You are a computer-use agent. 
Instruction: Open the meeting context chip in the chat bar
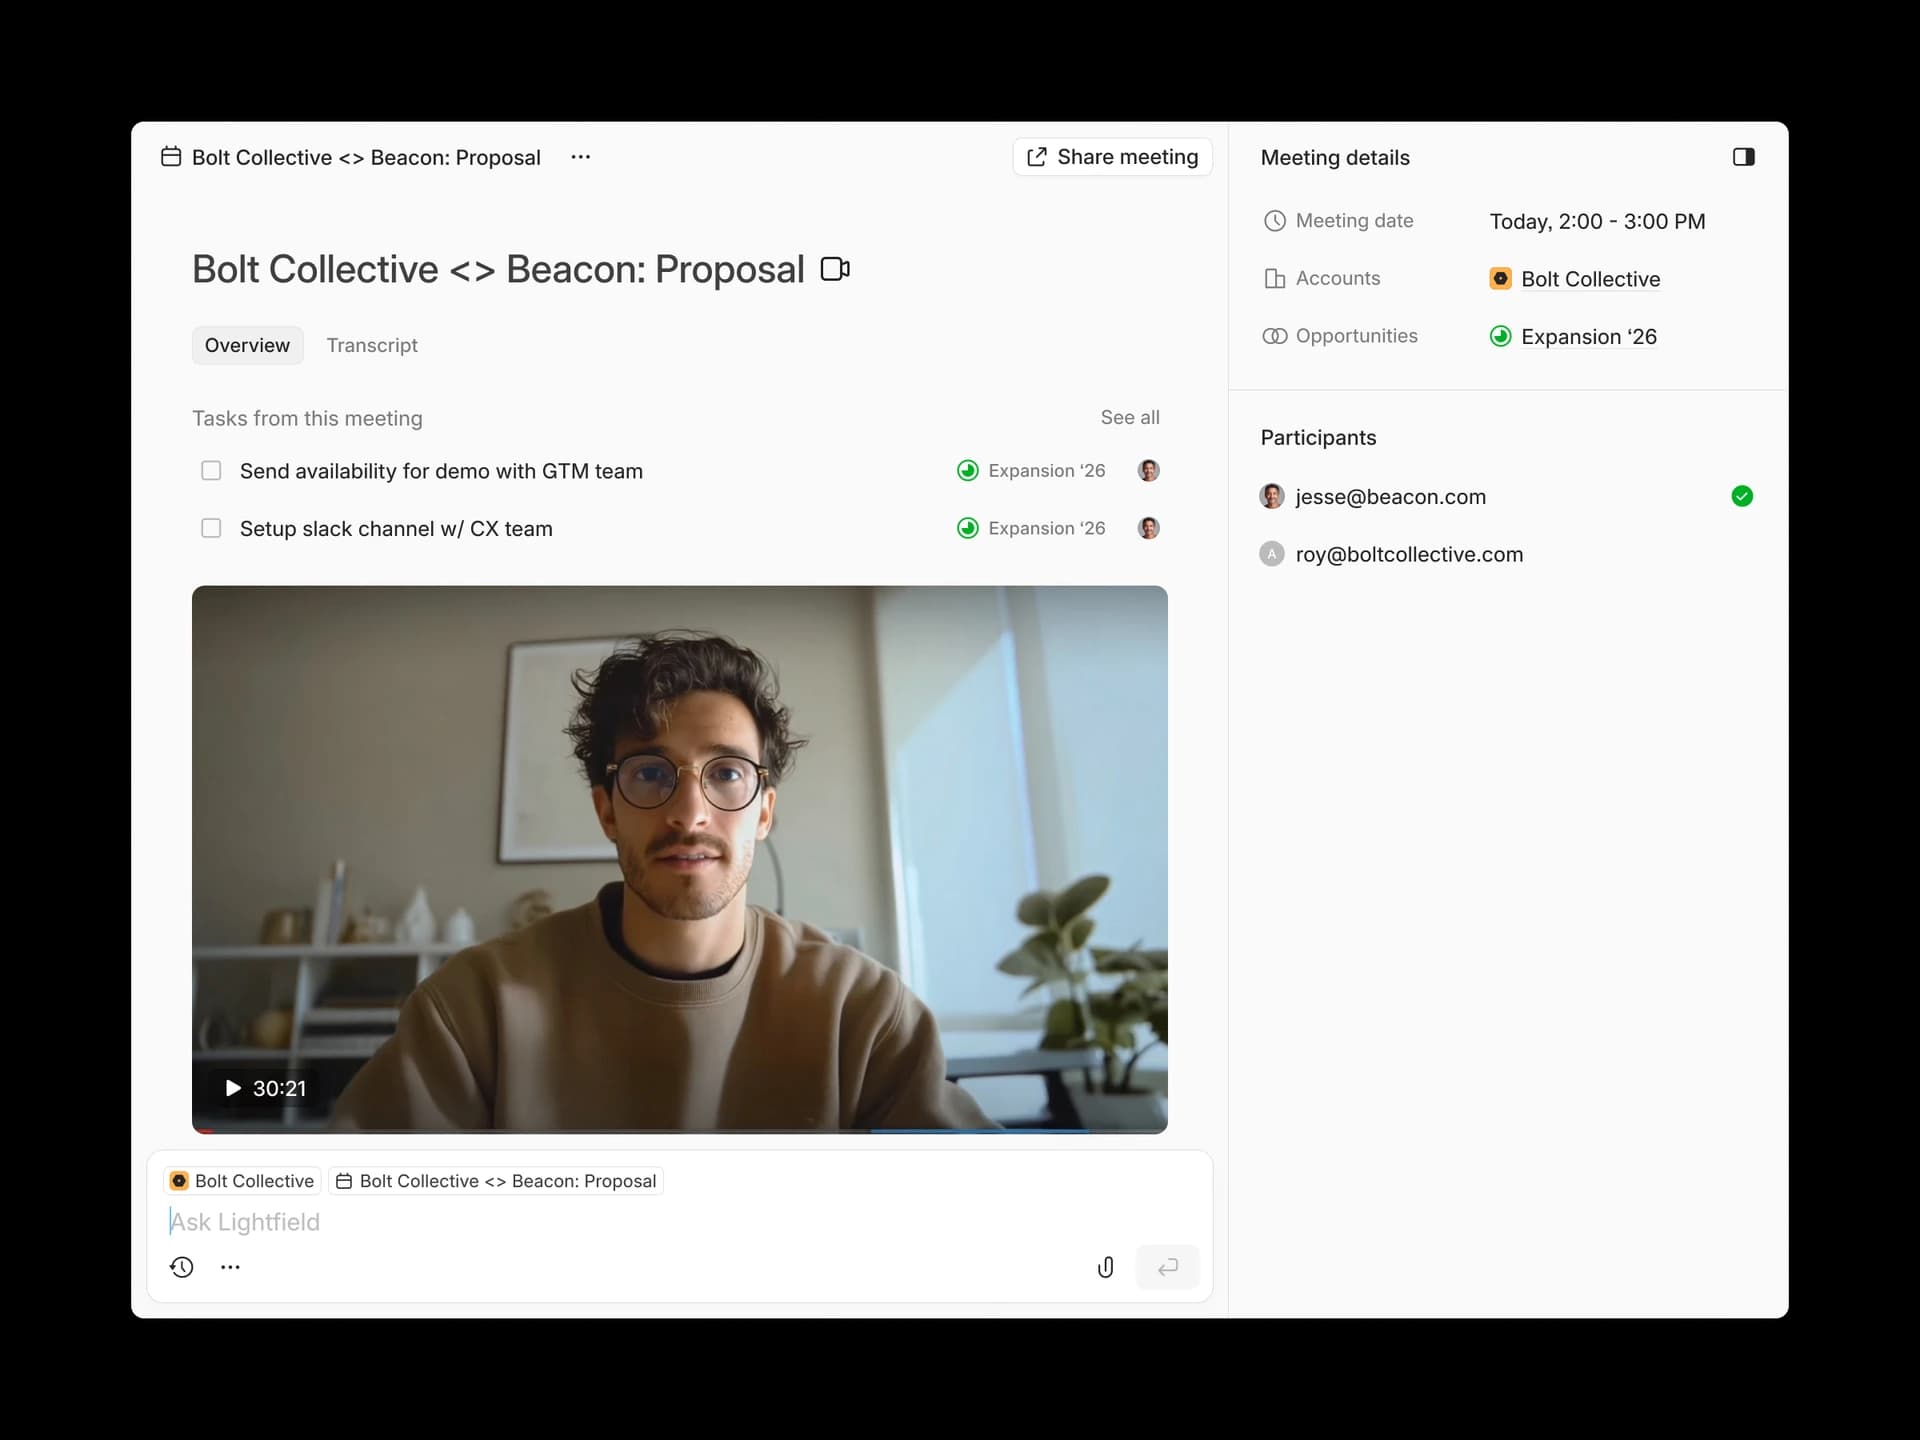tap(497, 1181)
